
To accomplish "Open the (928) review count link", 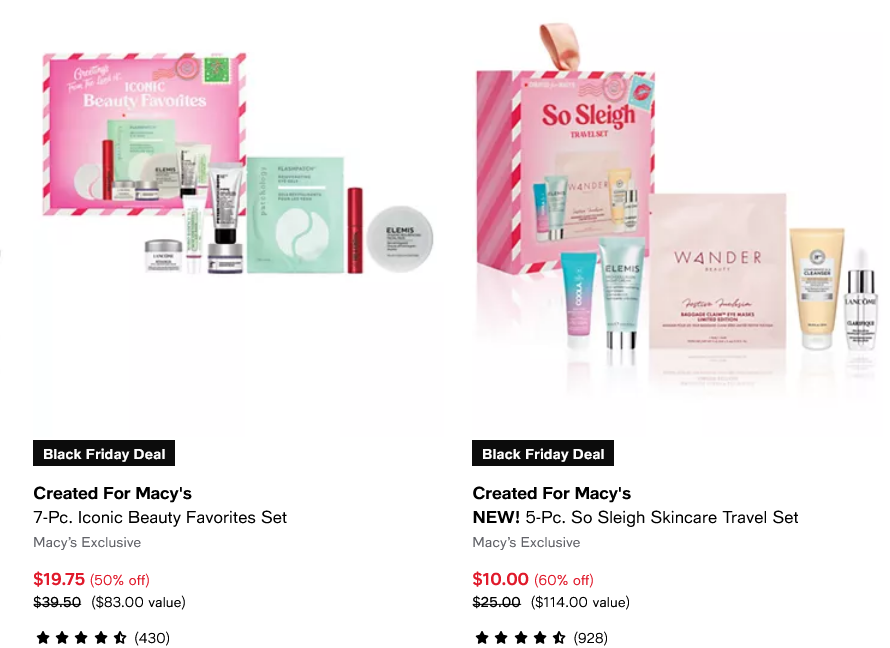I will 591,638.
